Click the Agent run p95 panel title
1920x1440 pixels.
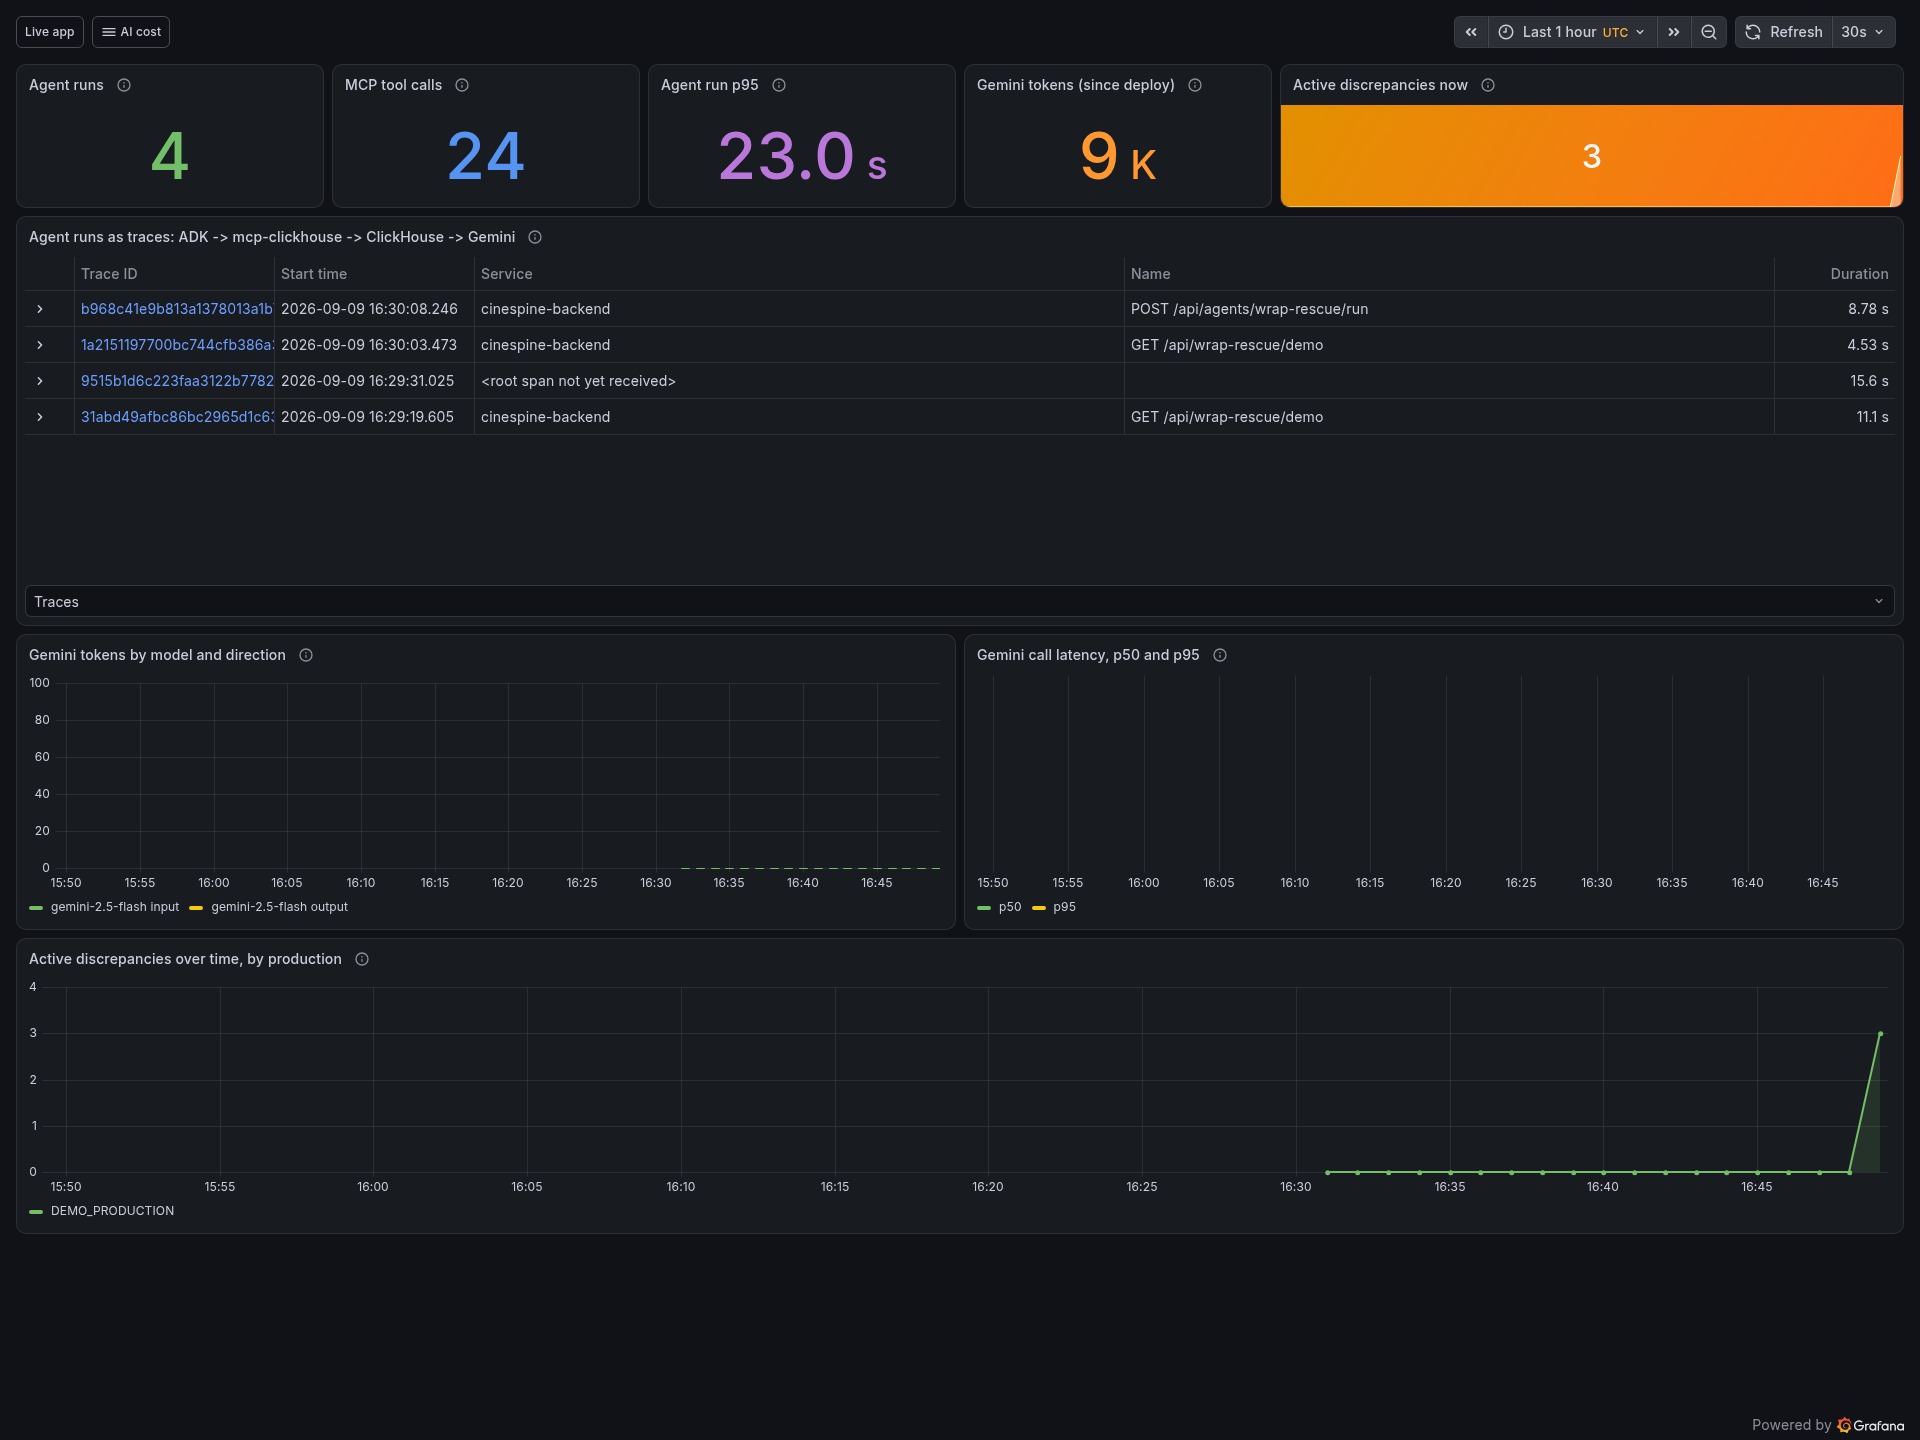(709, 85)
